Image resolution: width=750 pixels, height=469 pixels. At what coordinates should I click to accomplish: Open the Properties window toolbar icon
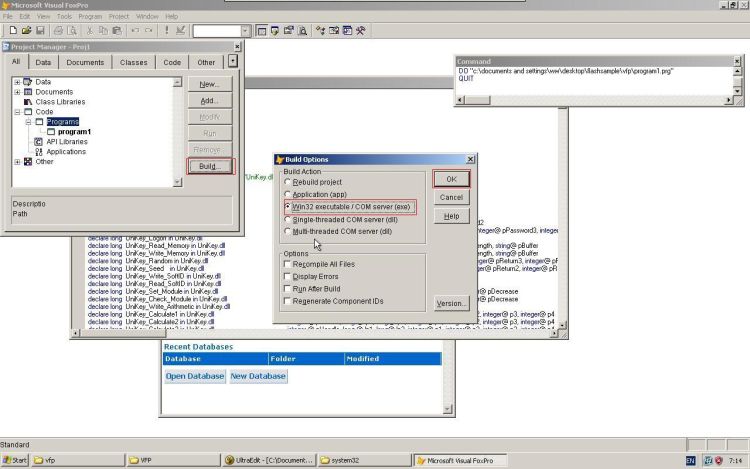(x=288, y=31)
